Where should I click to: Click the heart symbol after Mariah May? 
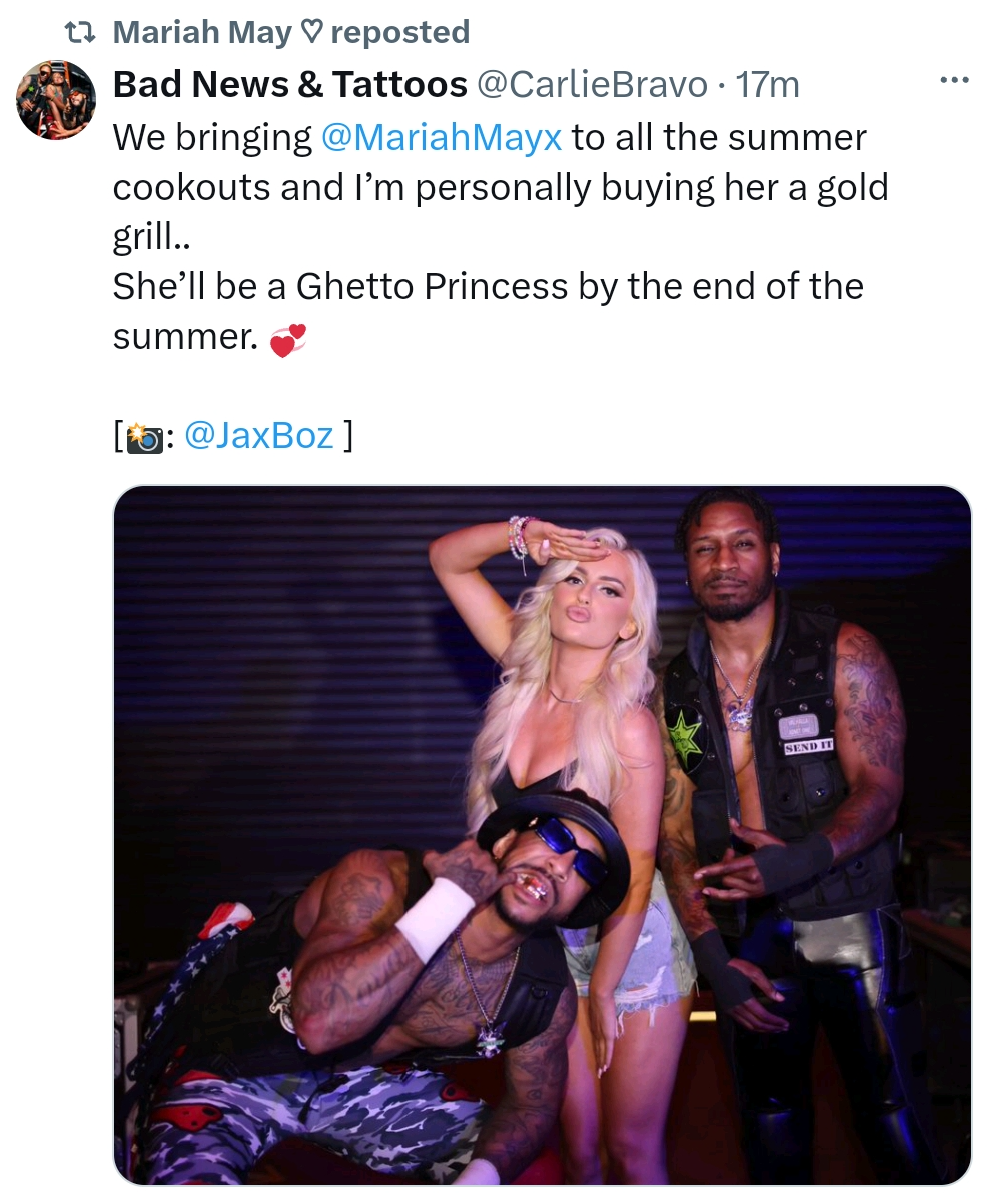[x=311, y=32]
